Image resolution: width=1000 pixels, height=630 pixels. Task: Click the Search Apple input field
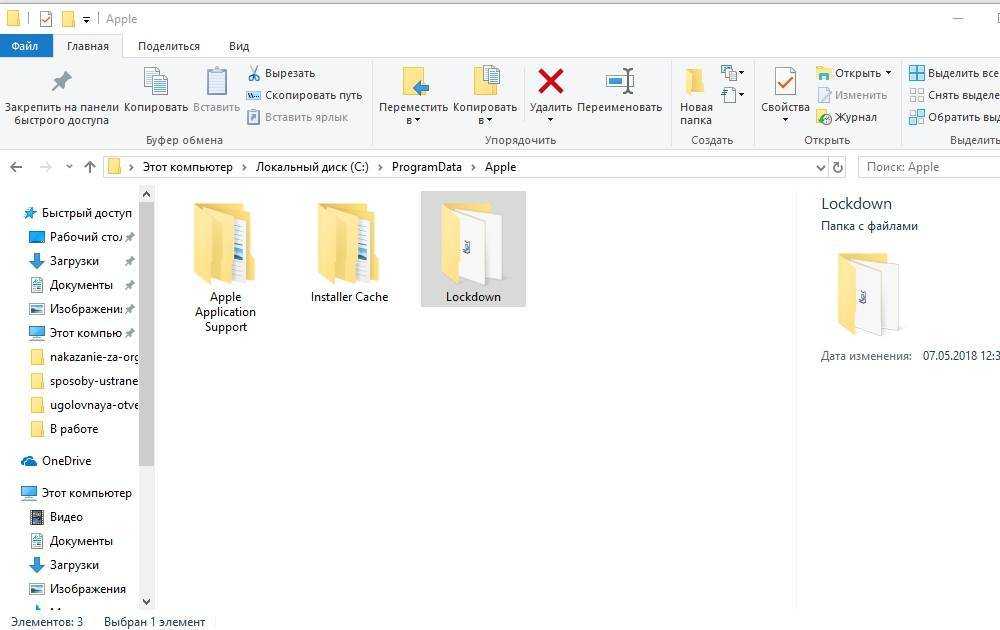click(925, 167)
